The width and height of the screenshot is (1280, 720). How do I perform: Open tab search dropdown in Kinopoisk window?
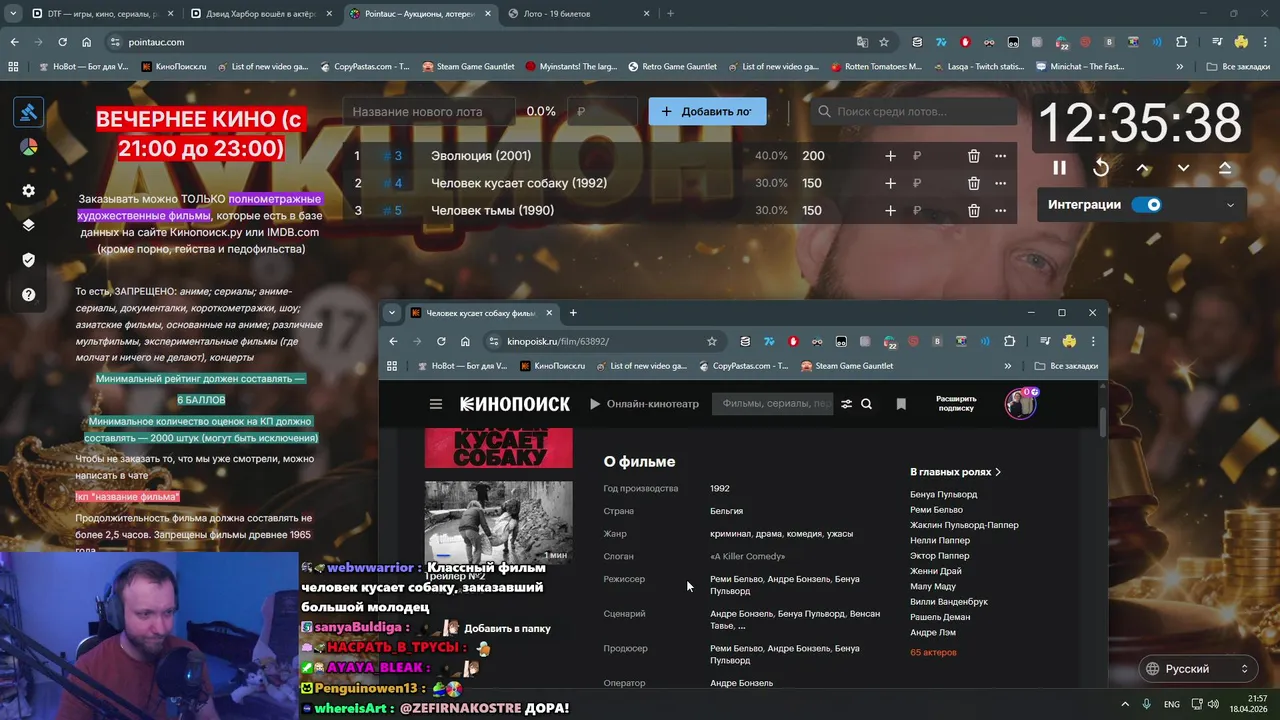392,313
